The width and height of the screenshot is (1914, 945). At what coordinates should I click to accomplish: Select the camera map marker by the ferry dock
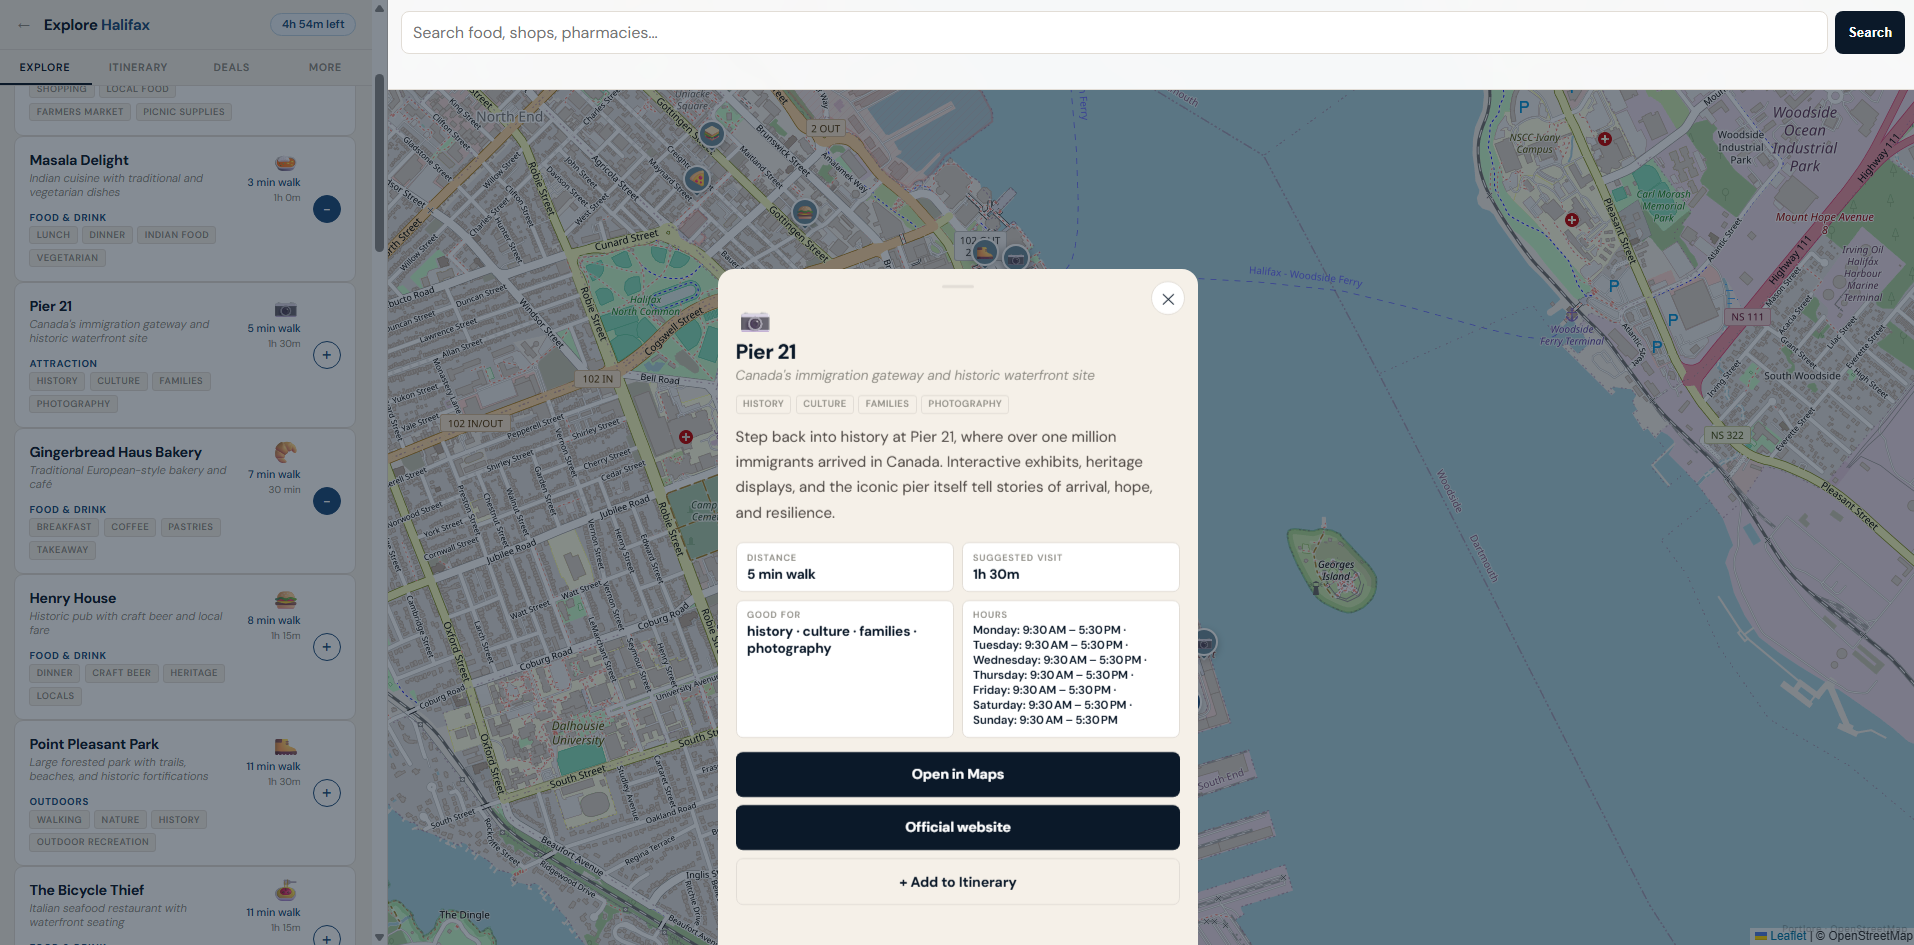click(x=1016, y=258)
